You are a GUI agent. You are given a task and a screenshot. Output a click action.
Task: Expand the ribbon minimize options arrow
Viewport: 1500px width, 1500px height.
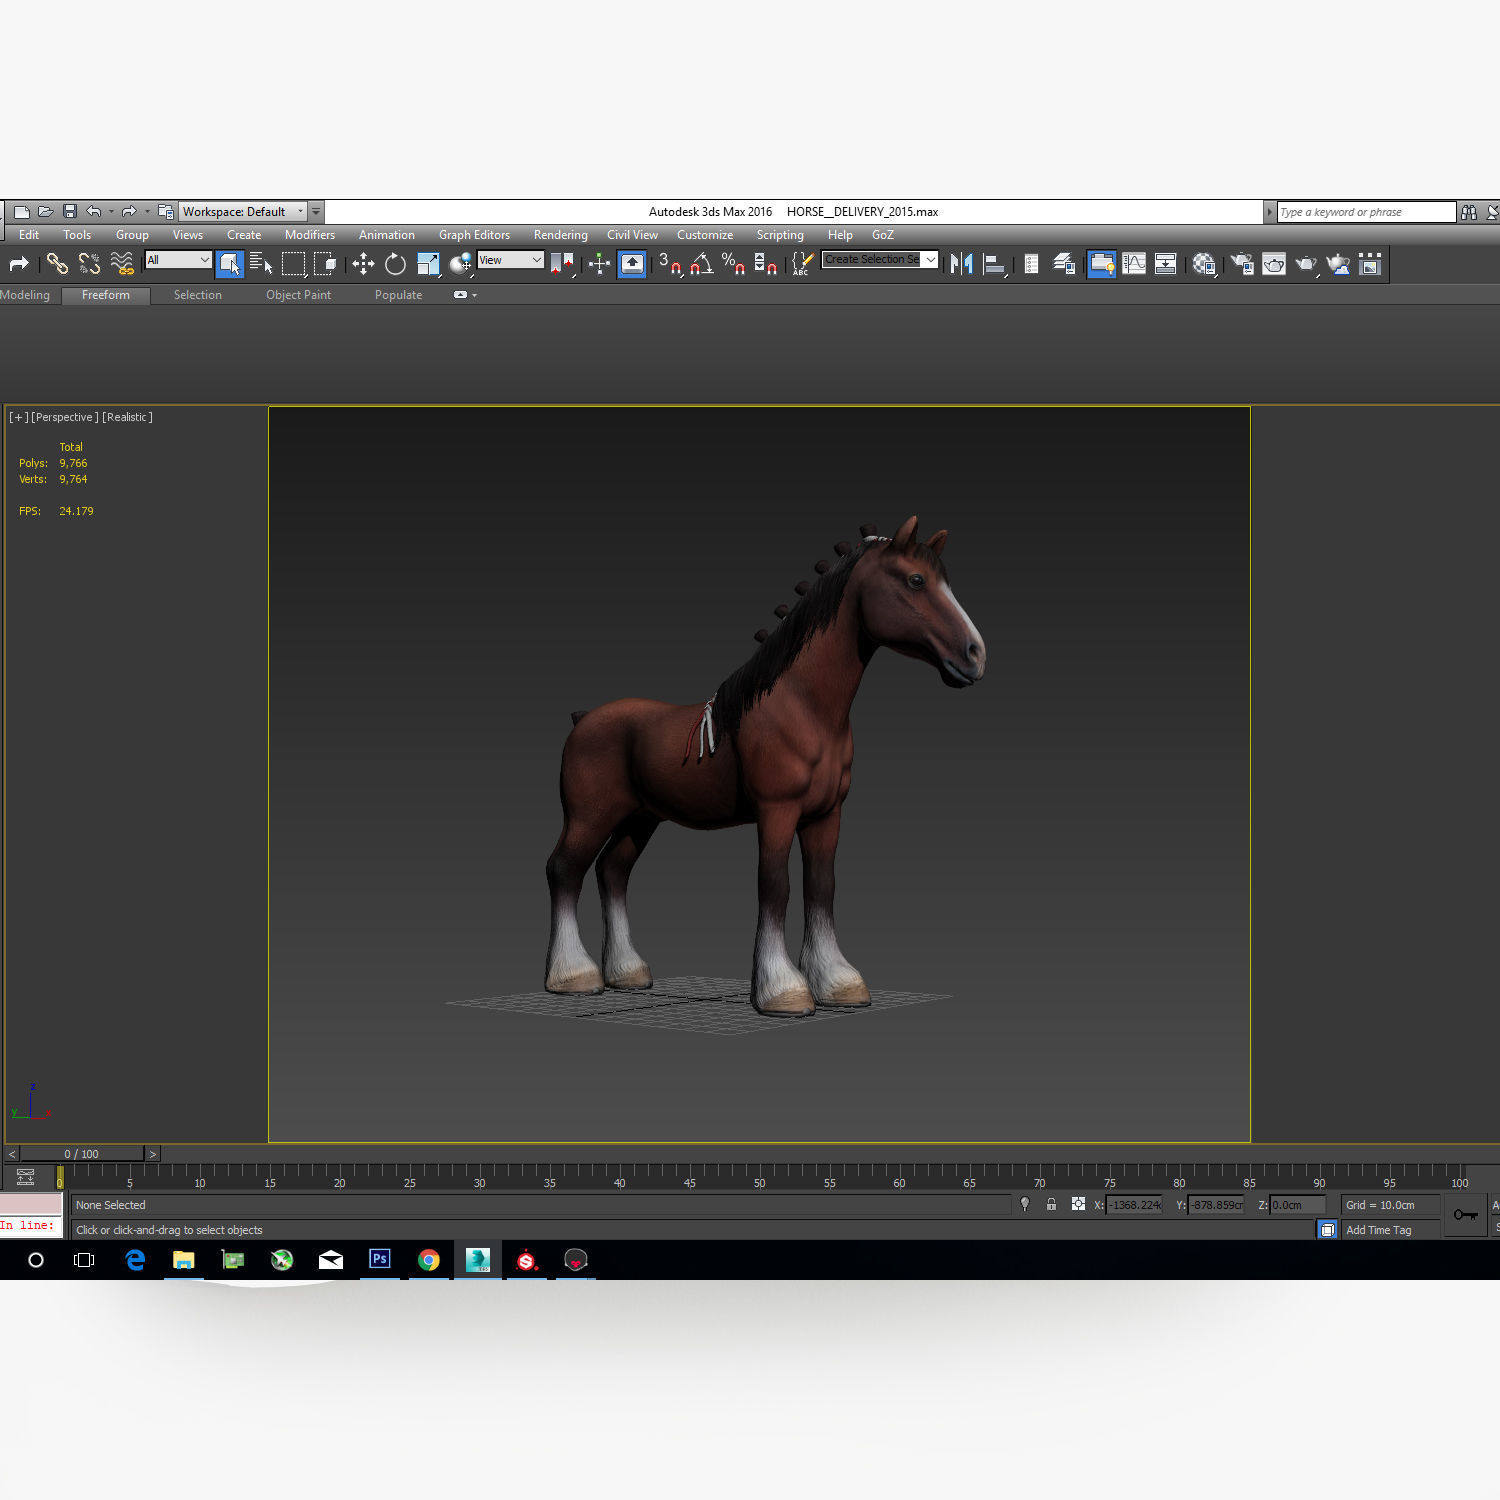(474, 295)
